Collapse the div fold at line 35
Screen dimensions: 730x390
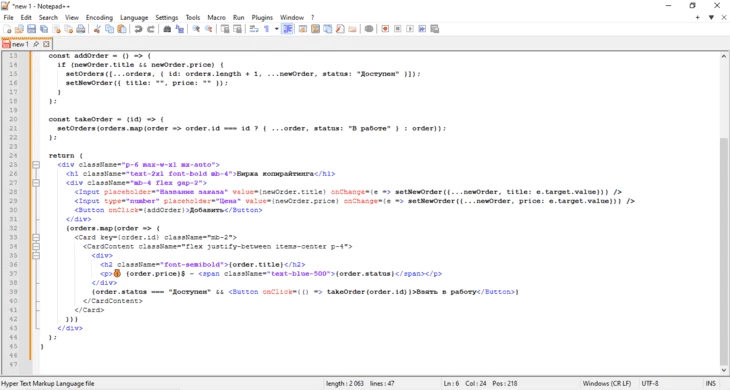coord(36,256)
